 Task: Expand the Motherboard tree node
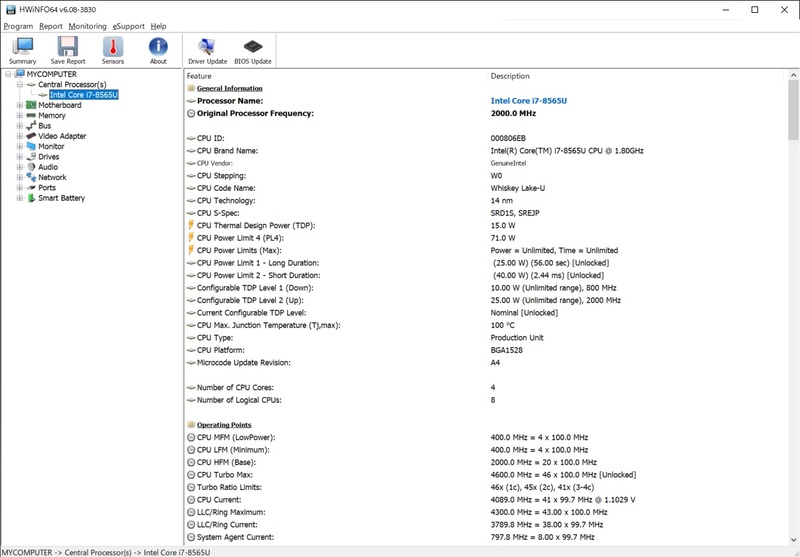pyautogui.click(x=19, y=105)
